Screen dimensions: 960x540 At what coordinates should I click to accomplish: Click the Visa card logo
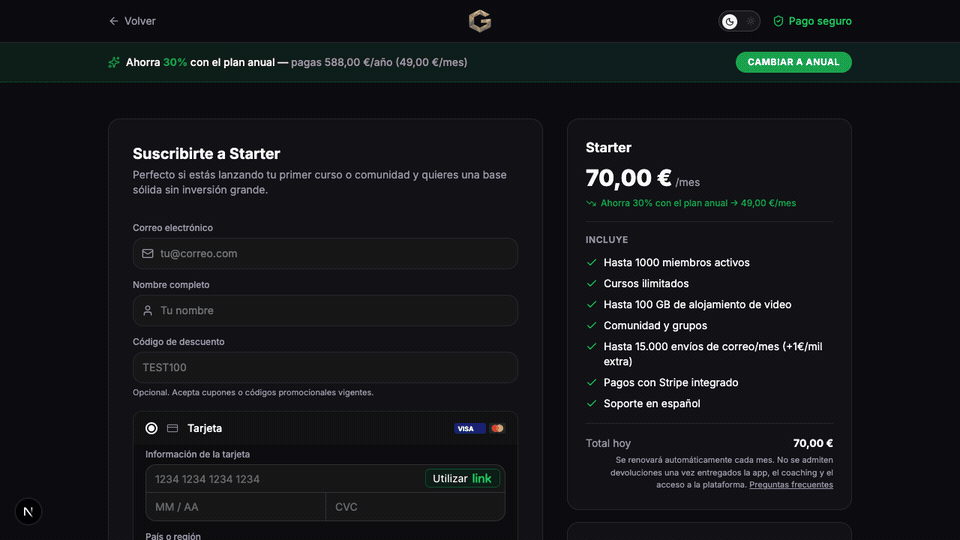(x=465, y=428)
